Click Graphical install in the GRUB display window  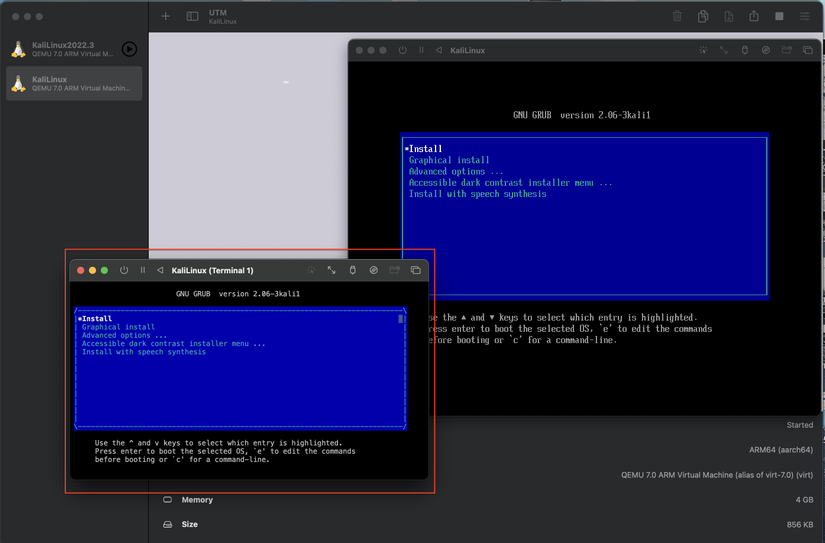click(x=449, y=160)
